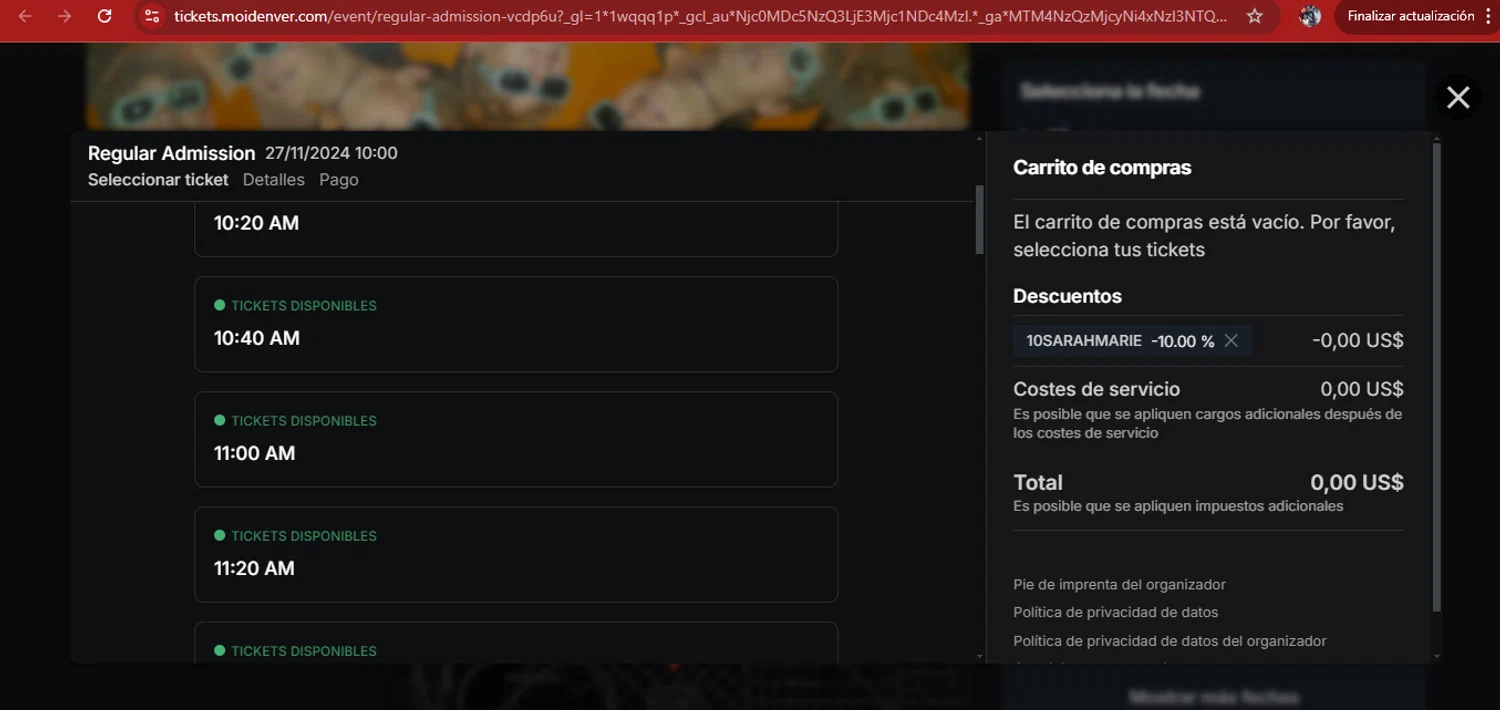
Task: Click the 27/11/2024 10:00 date text
Action: pos(331,153)
